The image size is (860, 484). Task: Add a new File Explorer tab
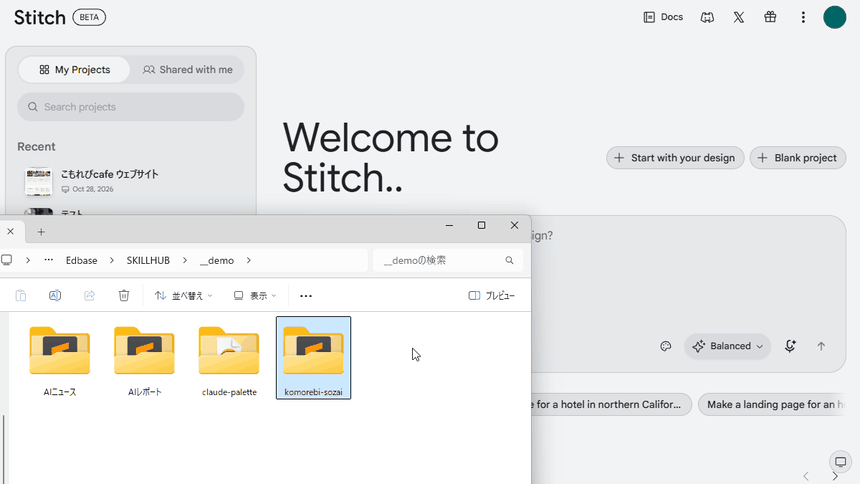[41, 232]
